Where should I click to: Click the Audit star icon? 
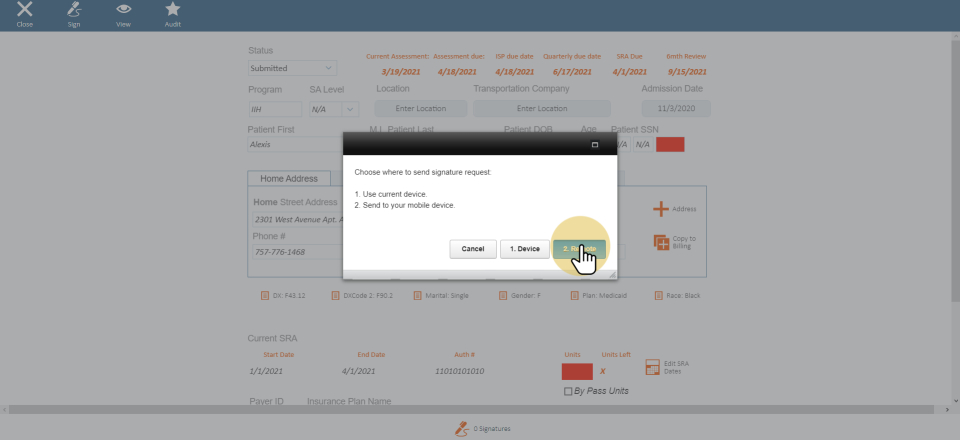[172, 11]
